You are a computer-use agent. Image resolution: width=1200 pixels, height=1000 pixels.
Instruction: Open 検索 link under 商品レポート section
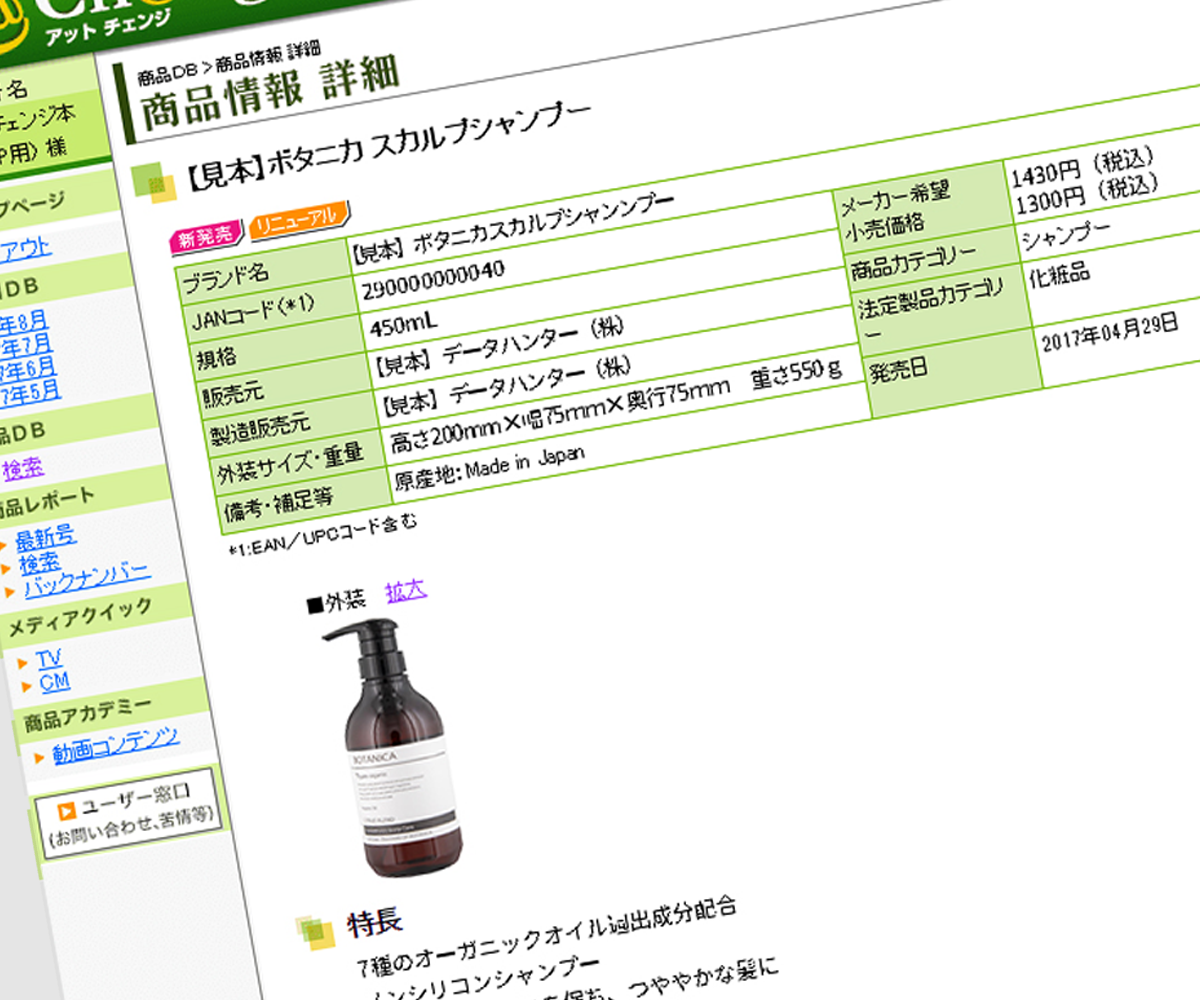pos(39,565)
